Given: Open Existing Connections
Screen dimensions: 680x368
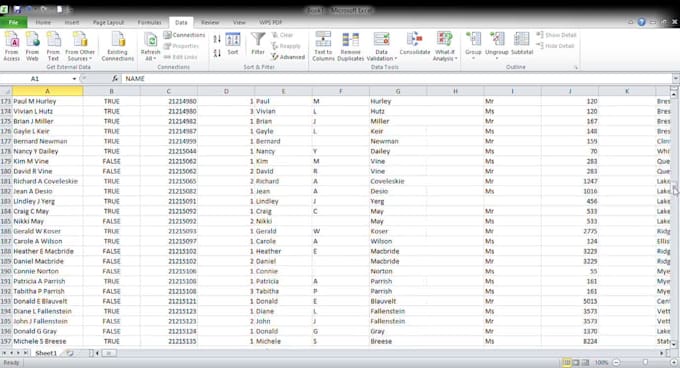Looking at the screenshot, I should (x=118, y=46).
